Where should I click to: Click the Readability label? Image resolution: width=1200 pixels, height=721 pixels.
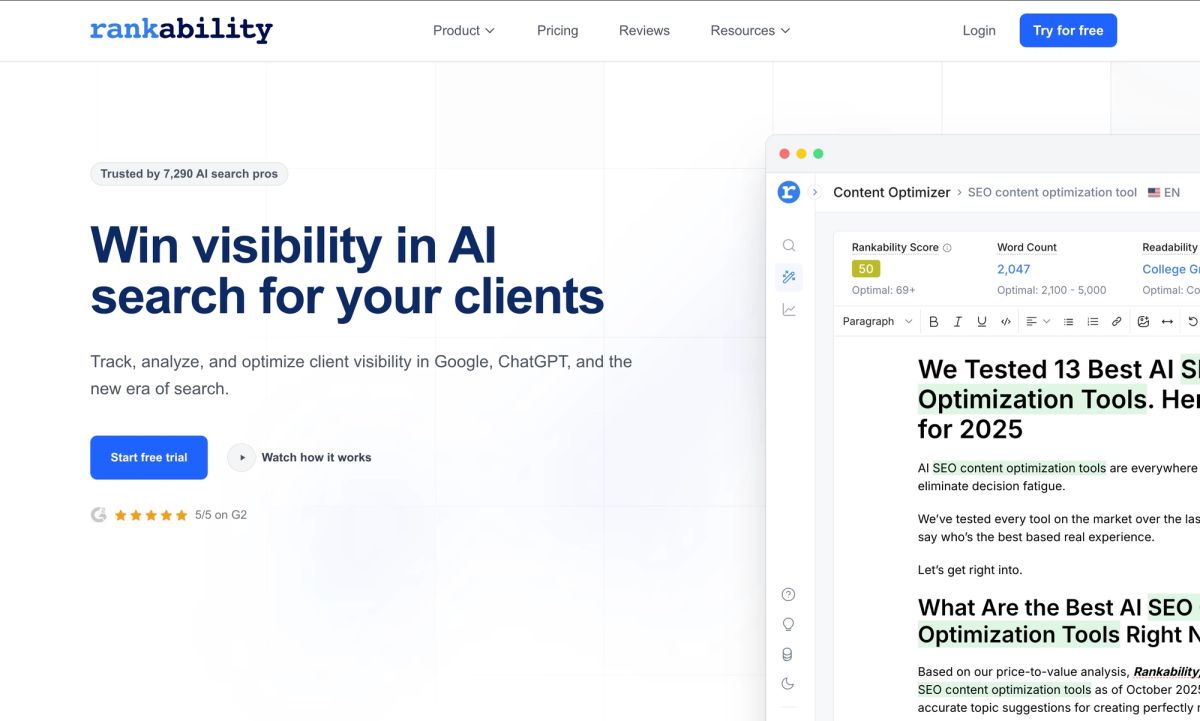[x=1170, y=247]
